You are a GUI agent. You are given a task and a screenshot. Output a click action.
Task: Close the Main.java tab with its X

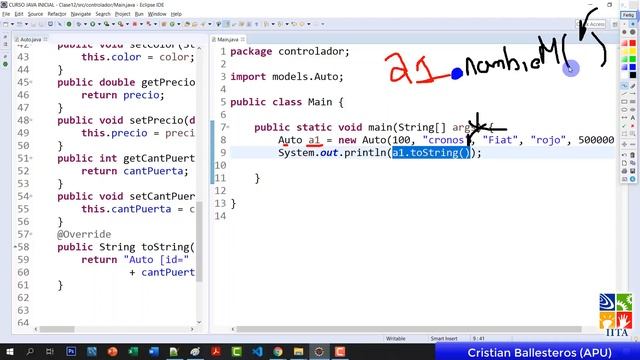point(243,39)
